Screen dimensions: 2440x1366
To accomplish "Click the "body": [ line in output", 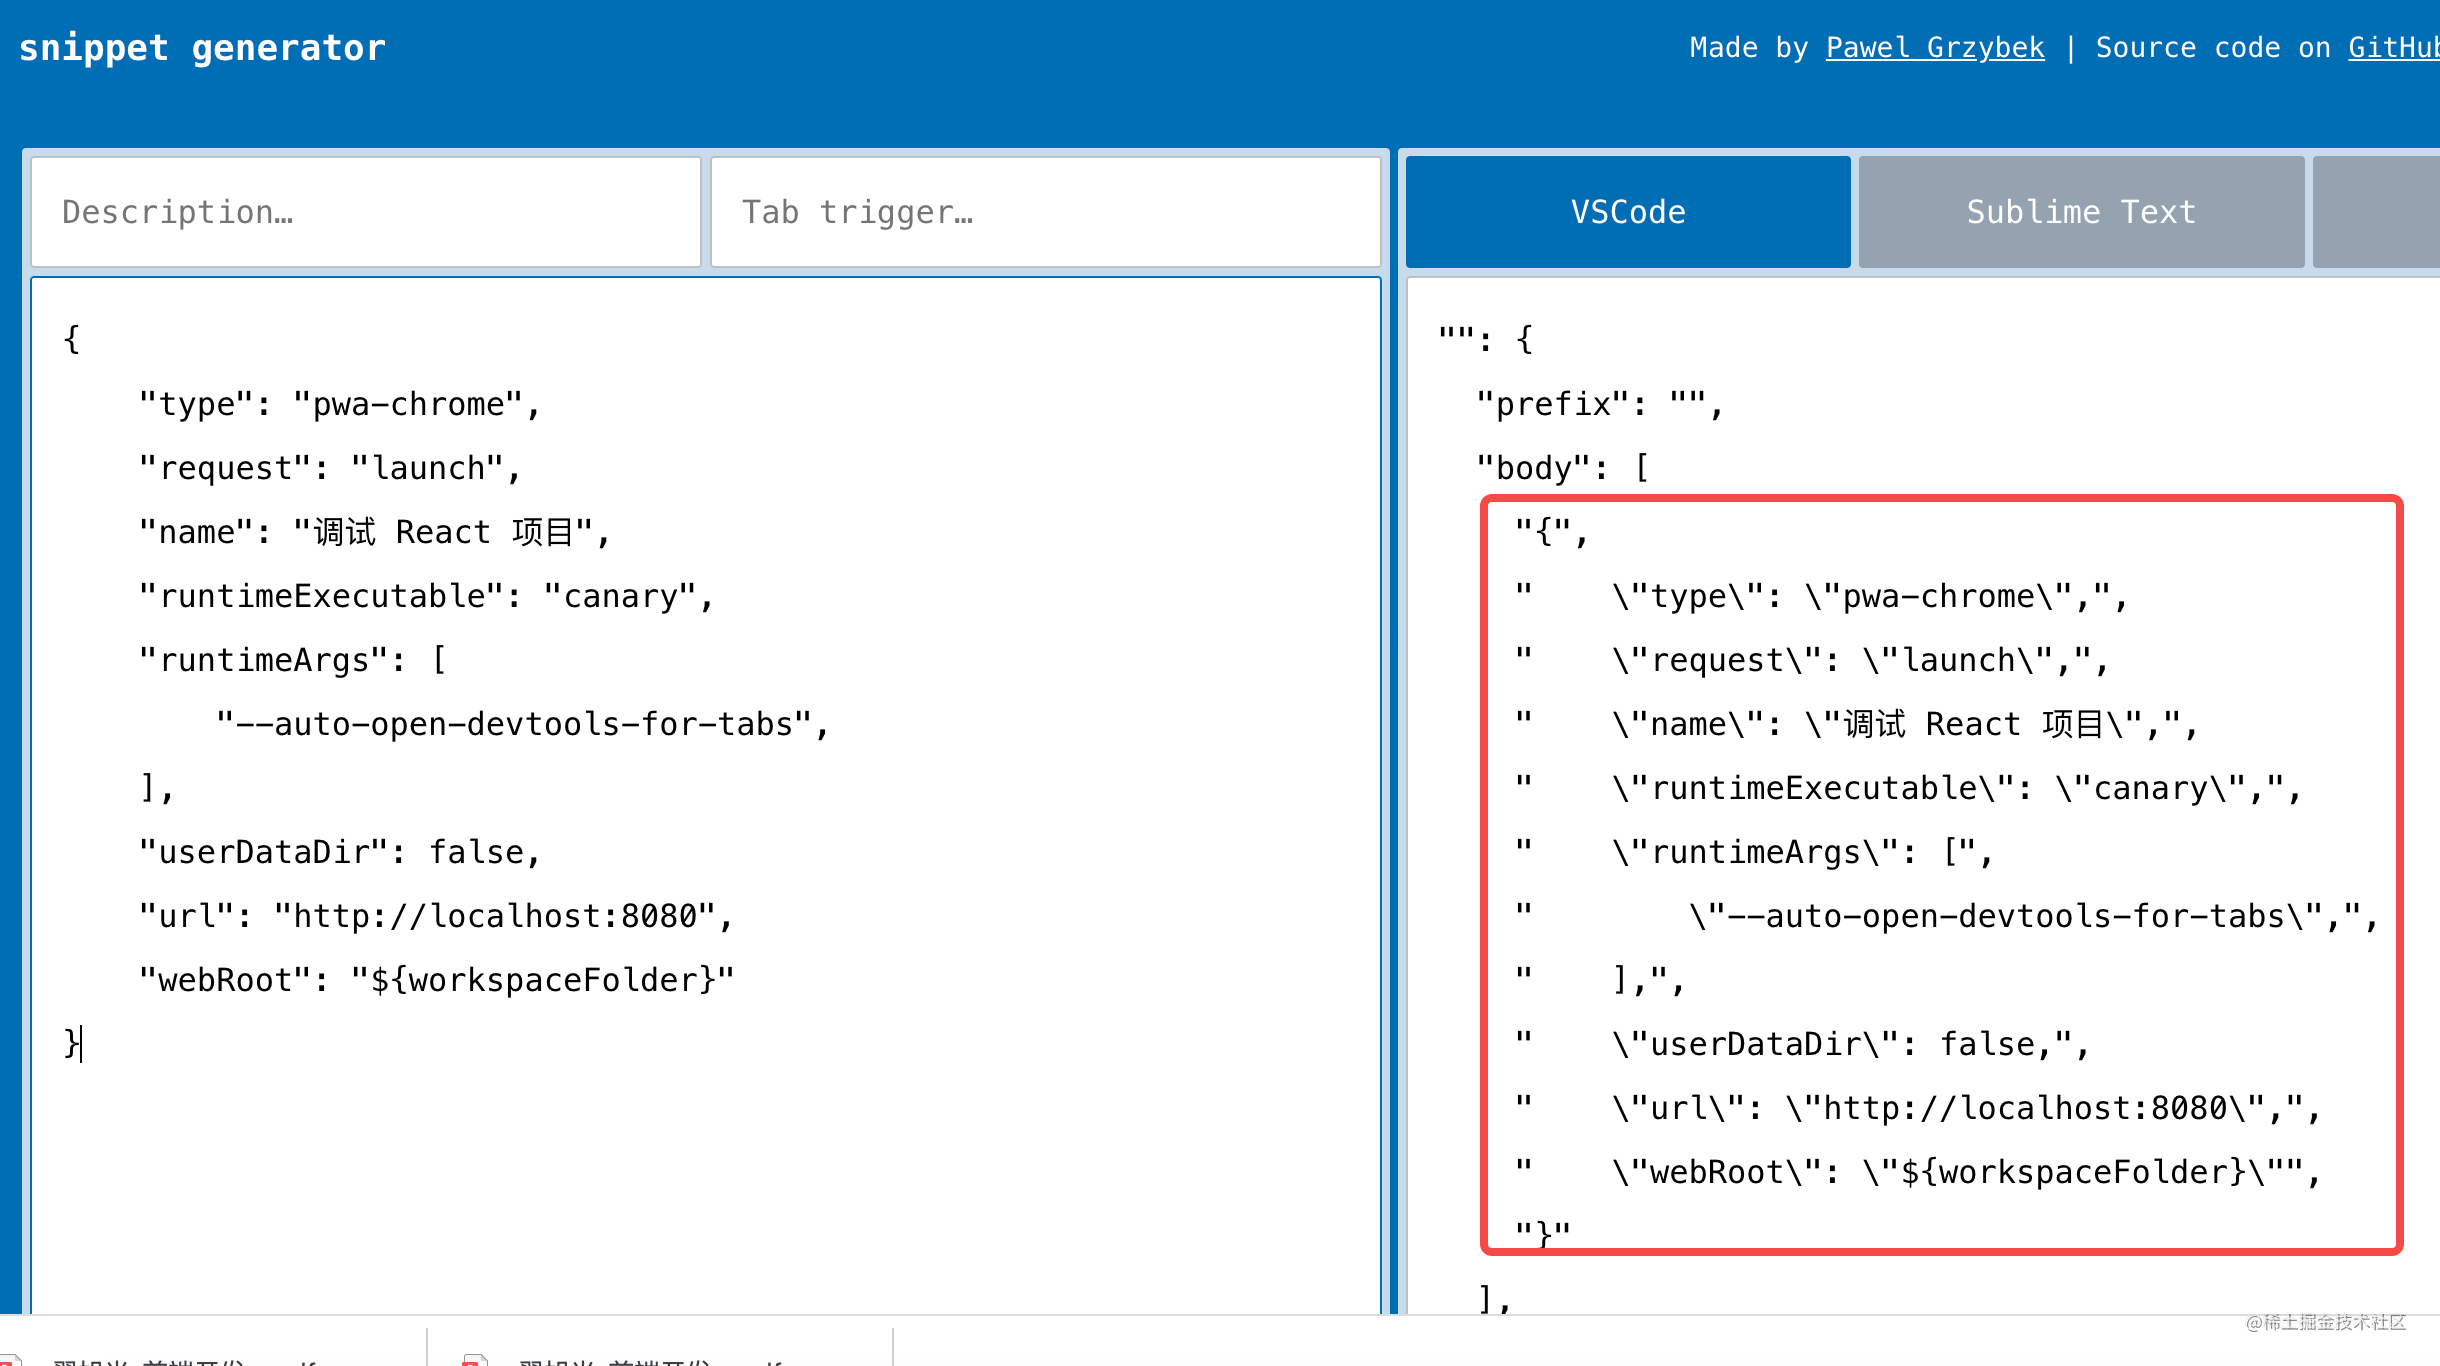I will click(x=1562, y=468).
